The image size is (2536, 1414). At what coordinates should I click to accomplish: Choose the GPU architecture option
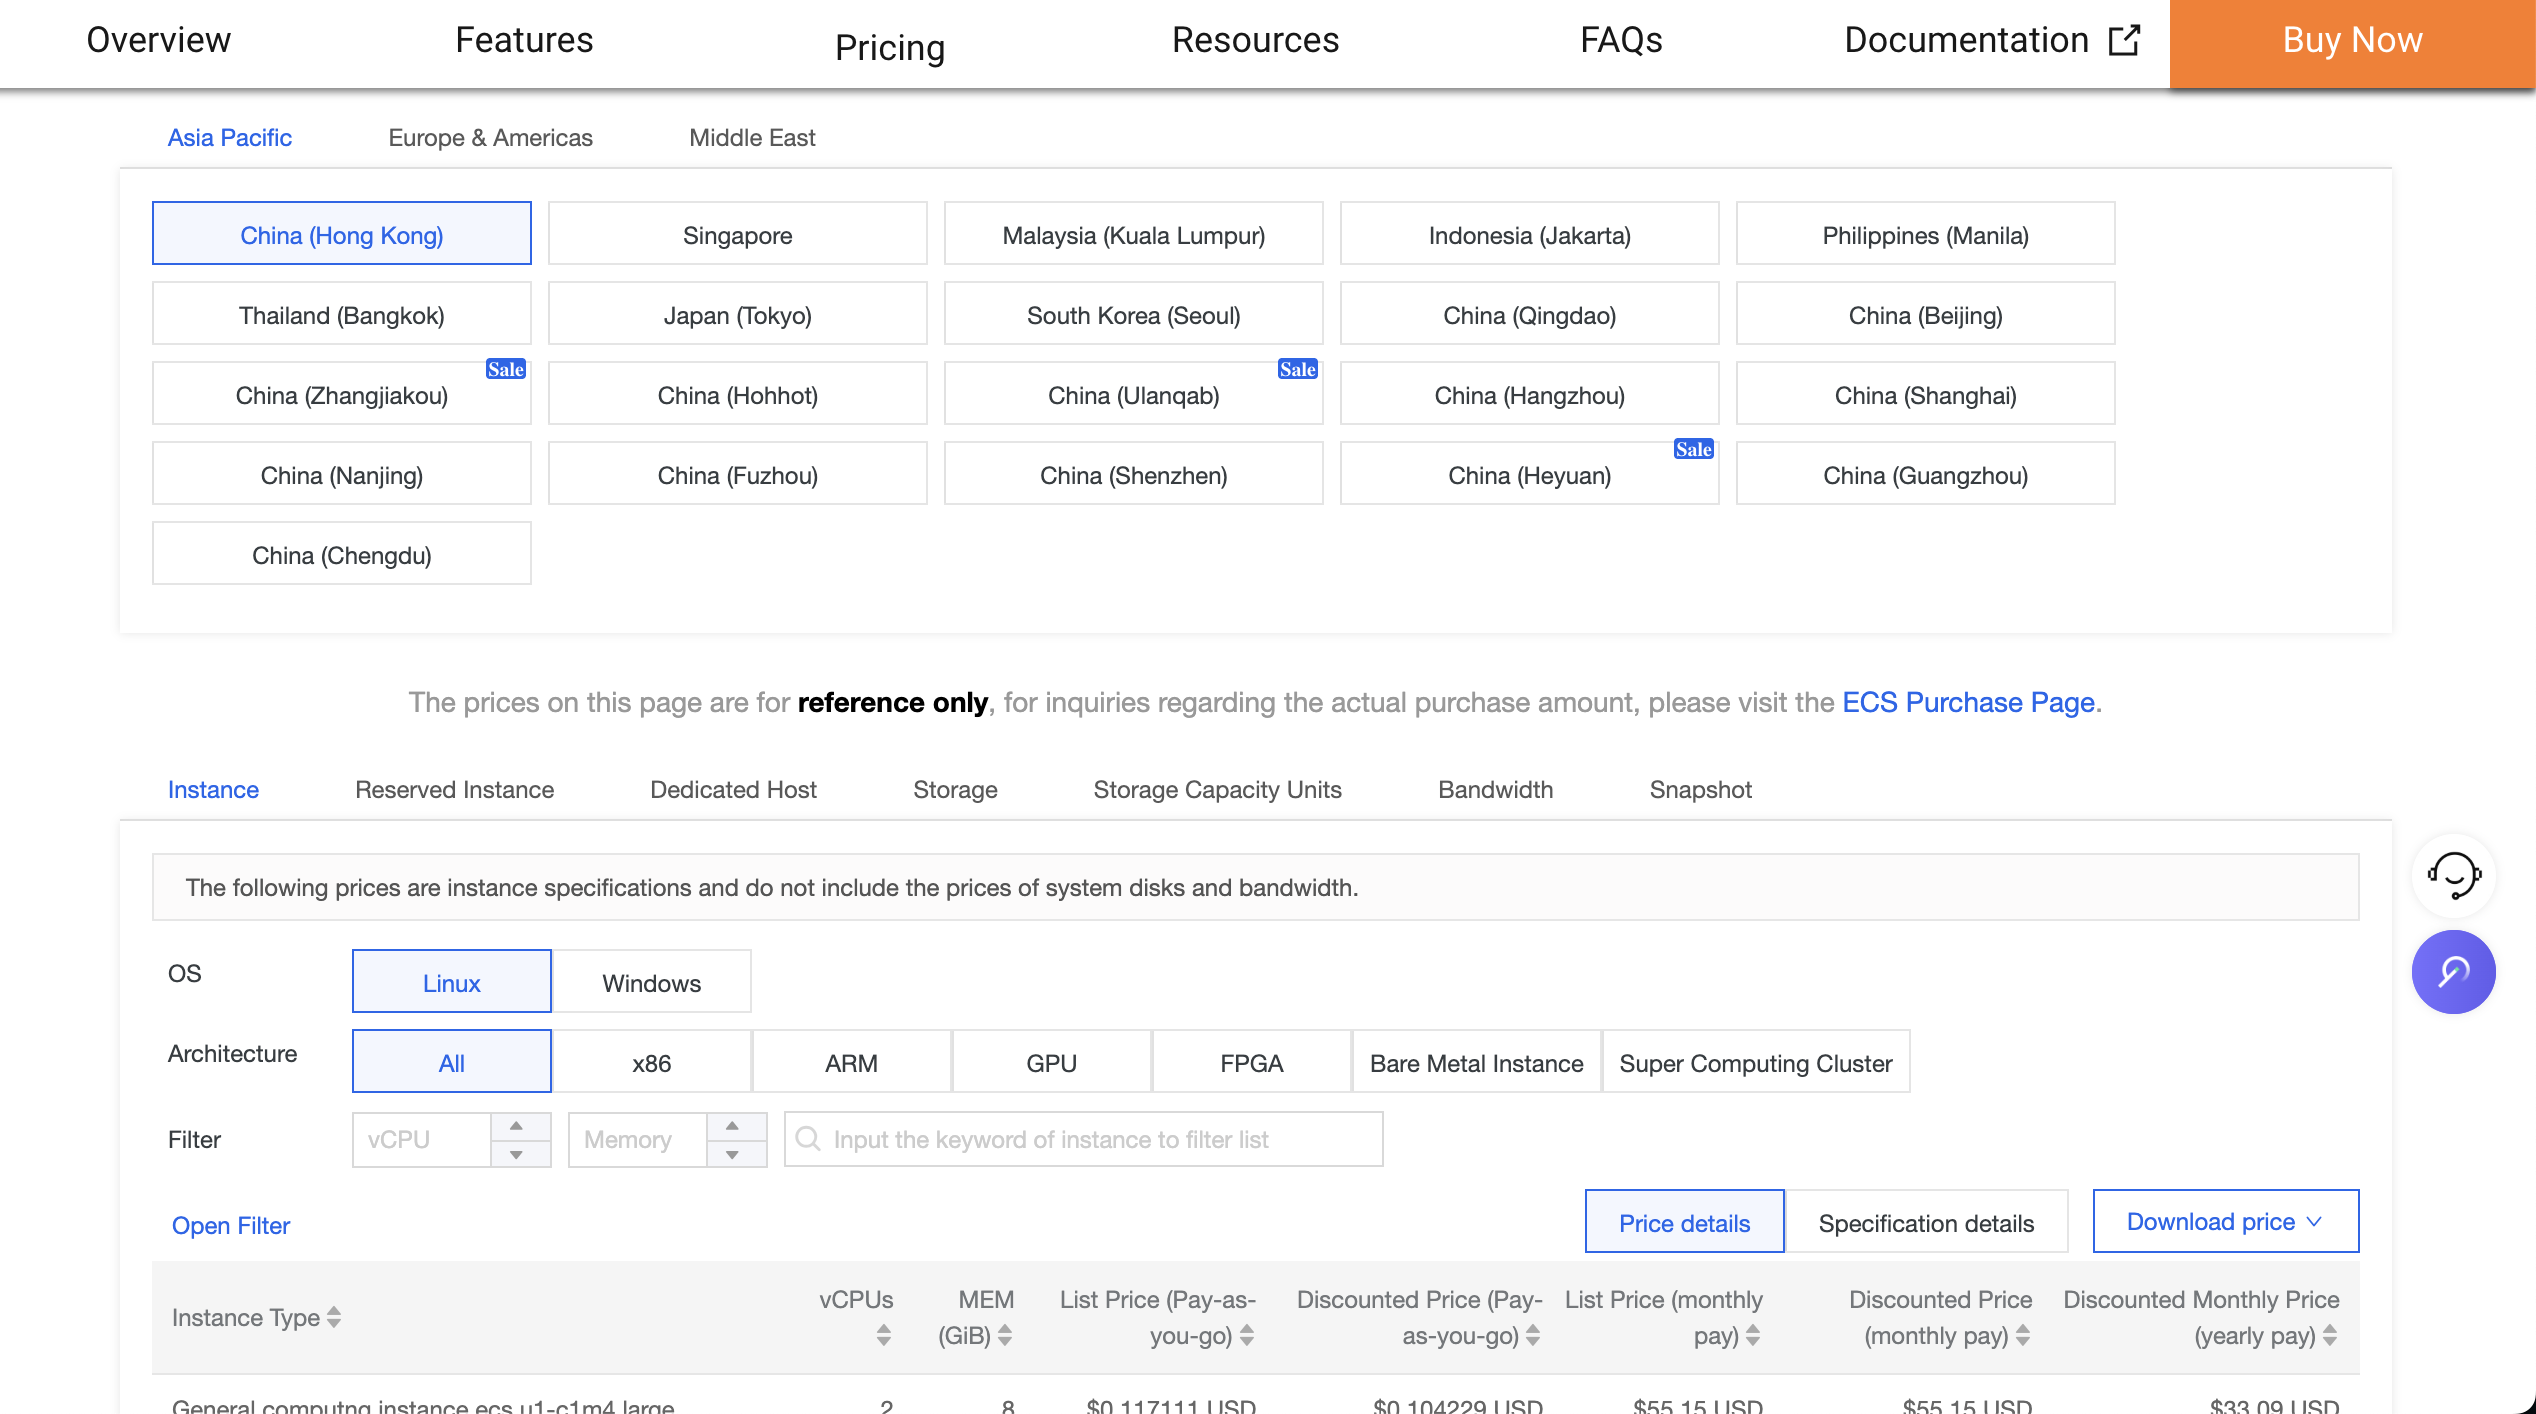click(x=1051, y=1062)
